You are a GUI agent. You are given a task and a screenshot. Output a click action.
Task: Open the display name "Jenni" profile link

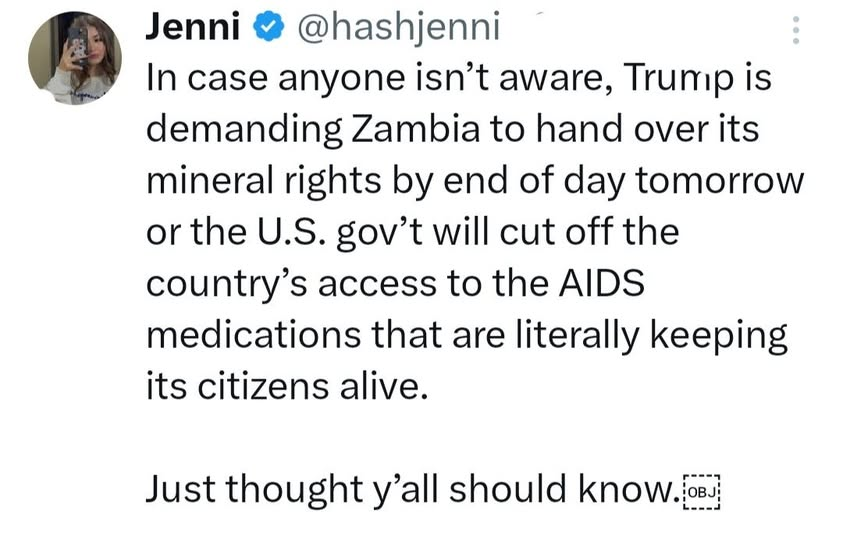point(192,29)
